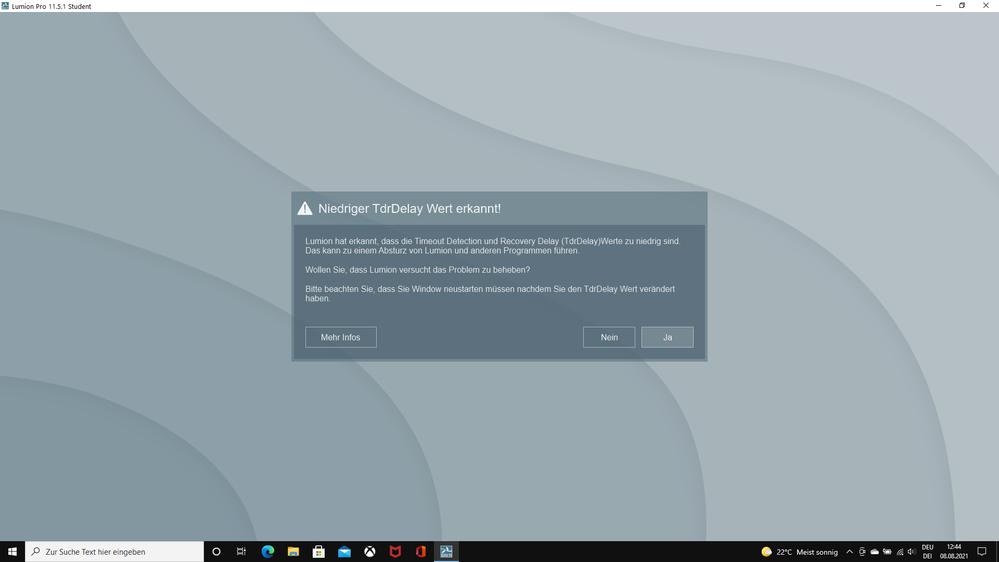Open Microsoft Store from taskbar
This screenshot has width=999, height=562.
click(x=319, y=552)
